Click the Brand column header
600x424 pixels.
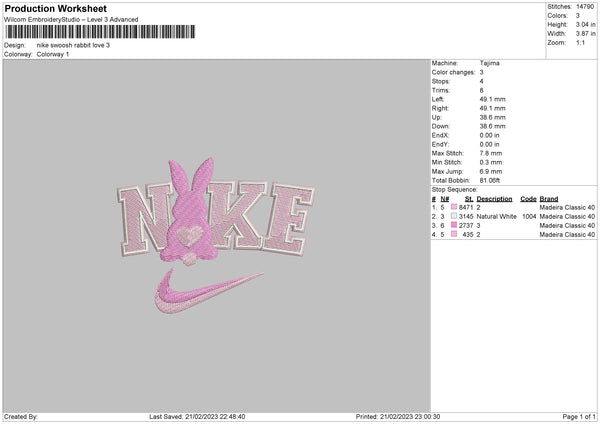549,199
